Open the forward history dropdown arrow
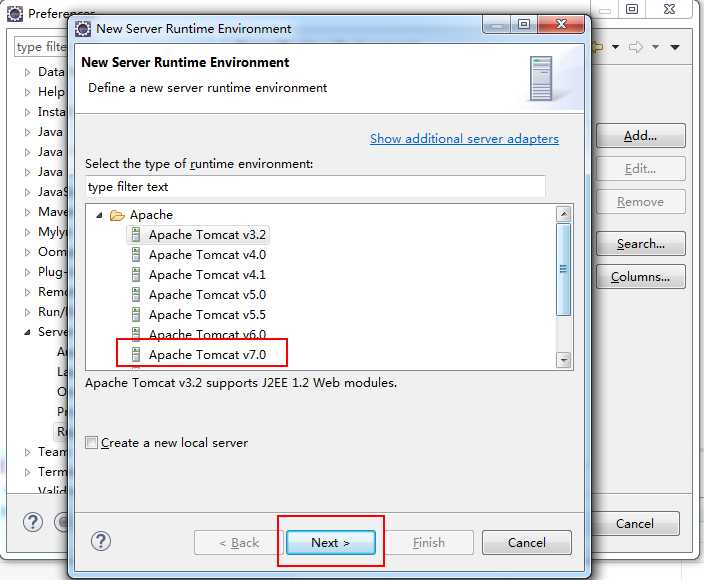704x580 pixels. (x=656, y=47)
